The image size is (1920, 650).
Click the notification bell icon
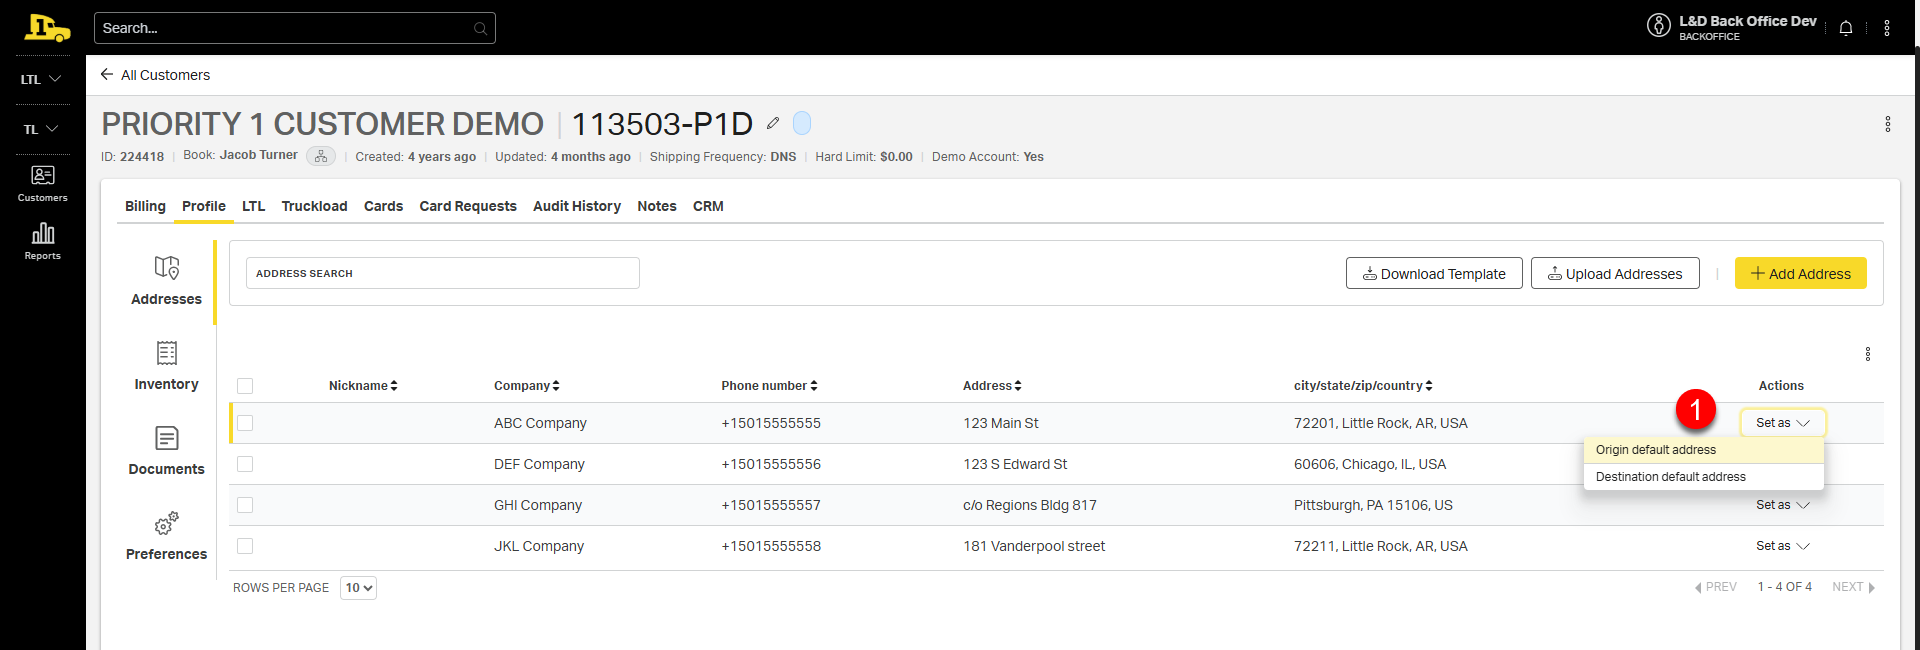(1845, 28)
